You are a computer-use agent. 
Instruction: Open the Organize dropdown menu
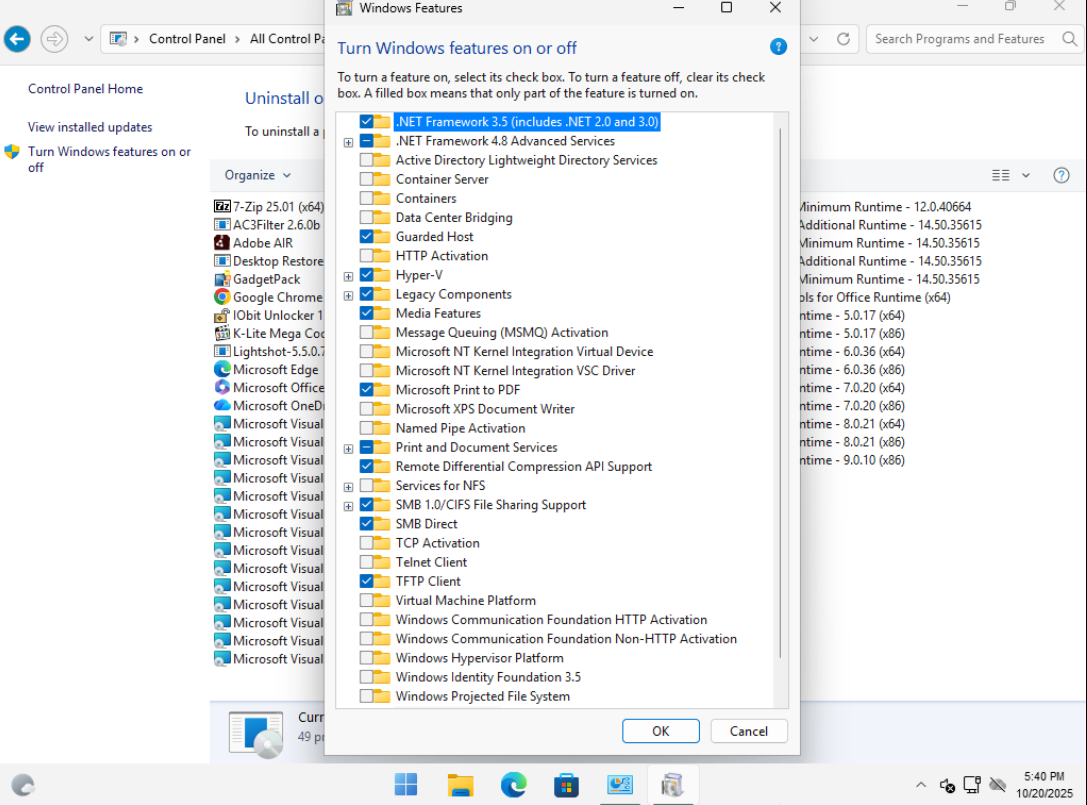(257, 175)
